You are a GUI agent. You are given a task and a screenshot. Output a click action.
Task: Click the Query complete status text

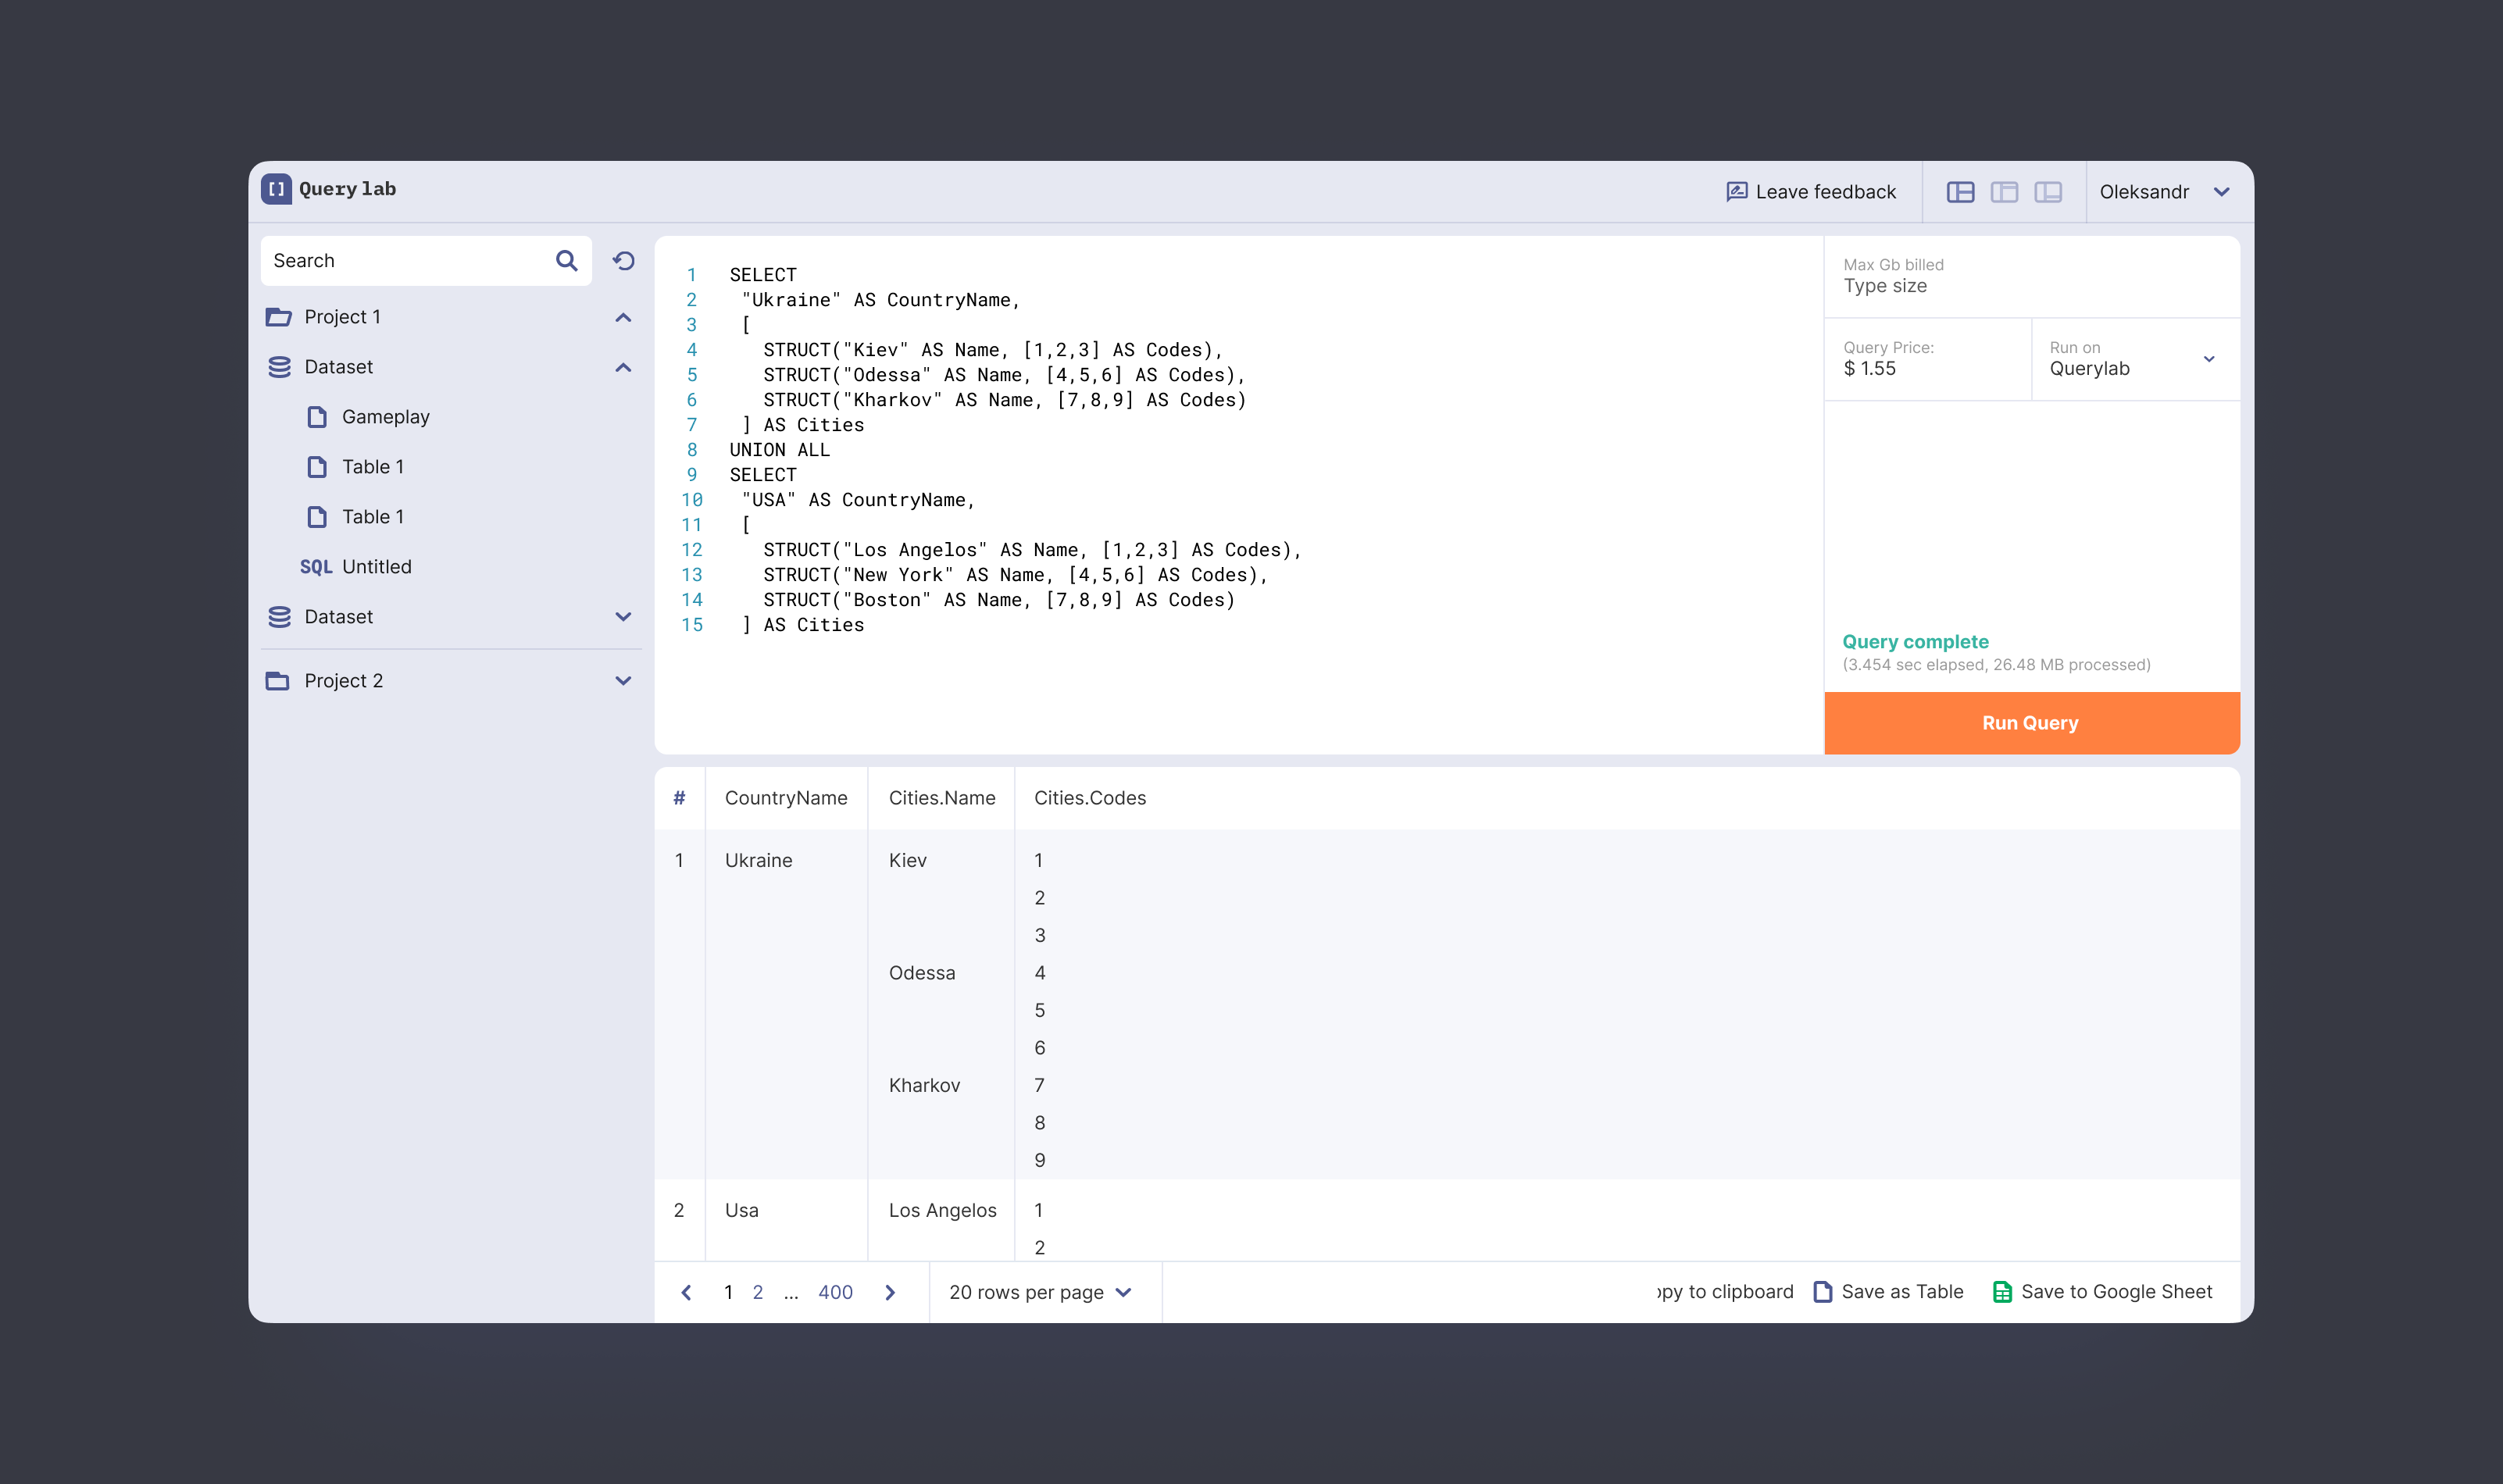pyautogui.click(x=1915, y=642)
